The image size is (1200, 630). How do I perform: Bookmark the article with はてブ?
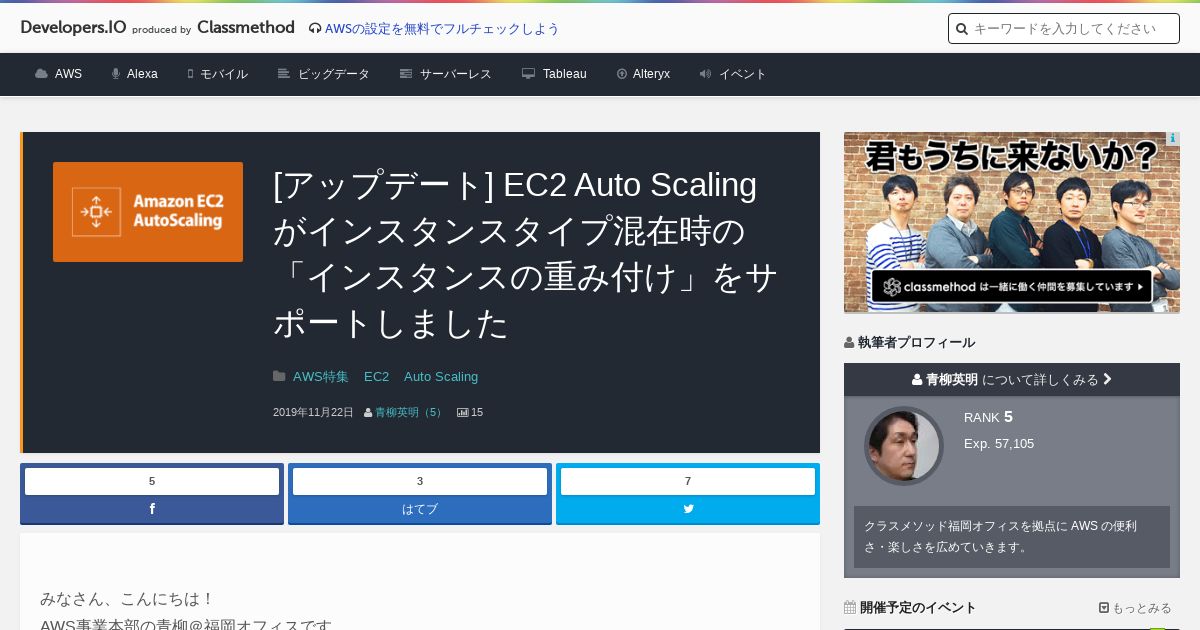tap(420, 509)
